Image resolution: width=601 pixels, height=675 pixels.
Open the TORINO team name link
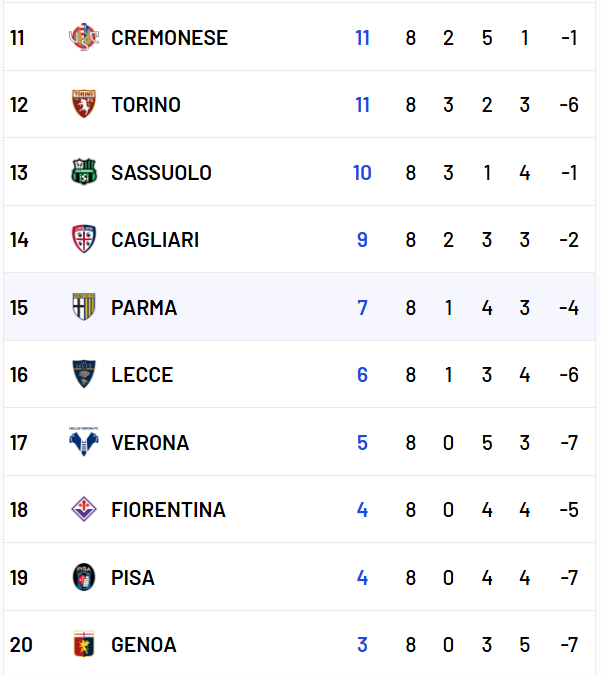point(146,105)
